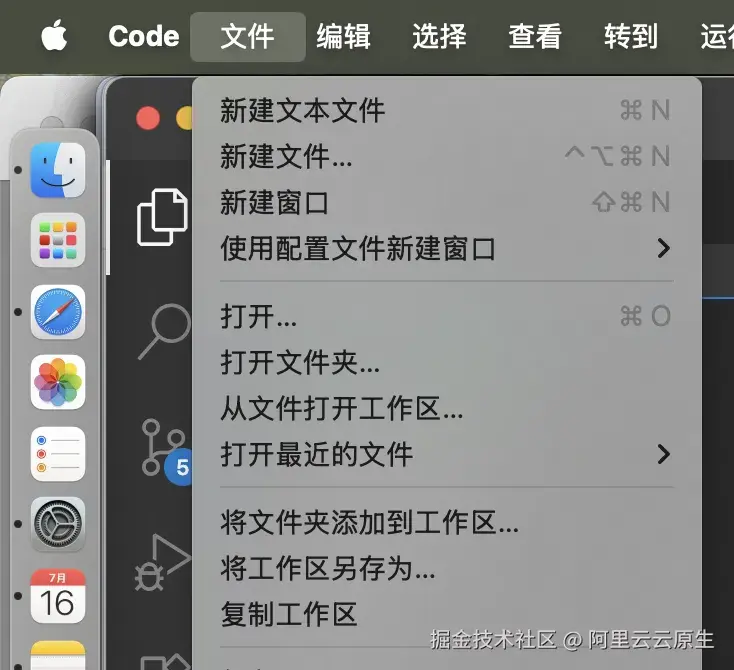Open Reminders from the Dock

tap(58, 454)
